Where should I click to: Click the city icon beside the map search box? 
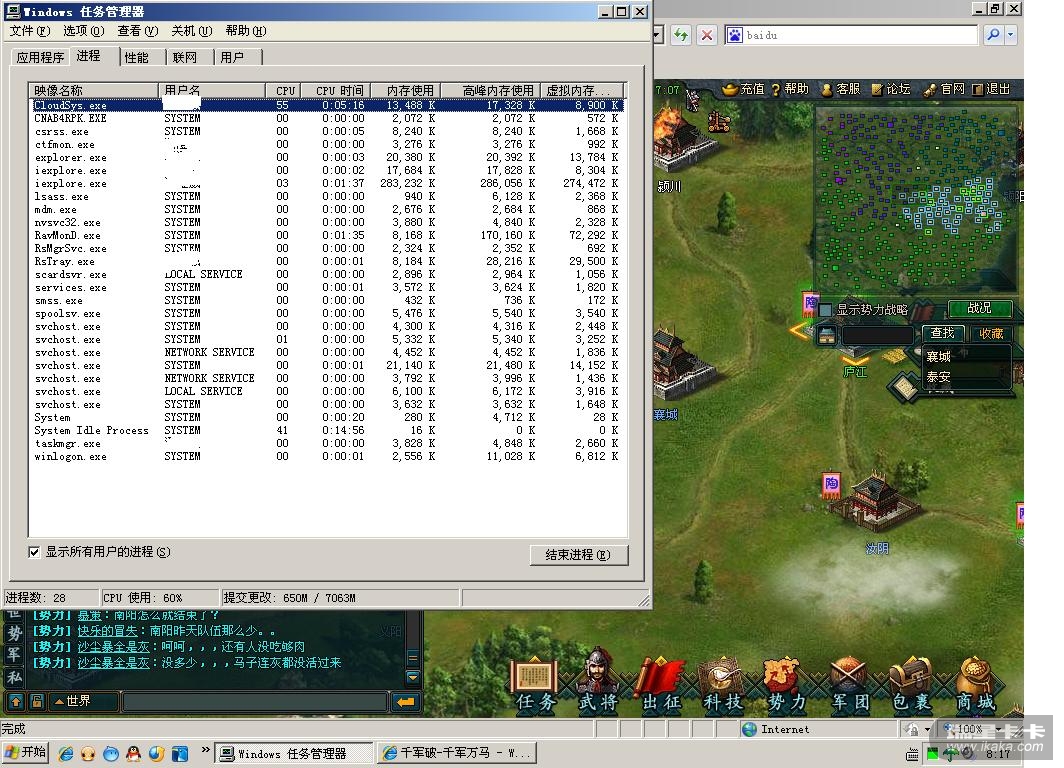(x=826, y=334)
